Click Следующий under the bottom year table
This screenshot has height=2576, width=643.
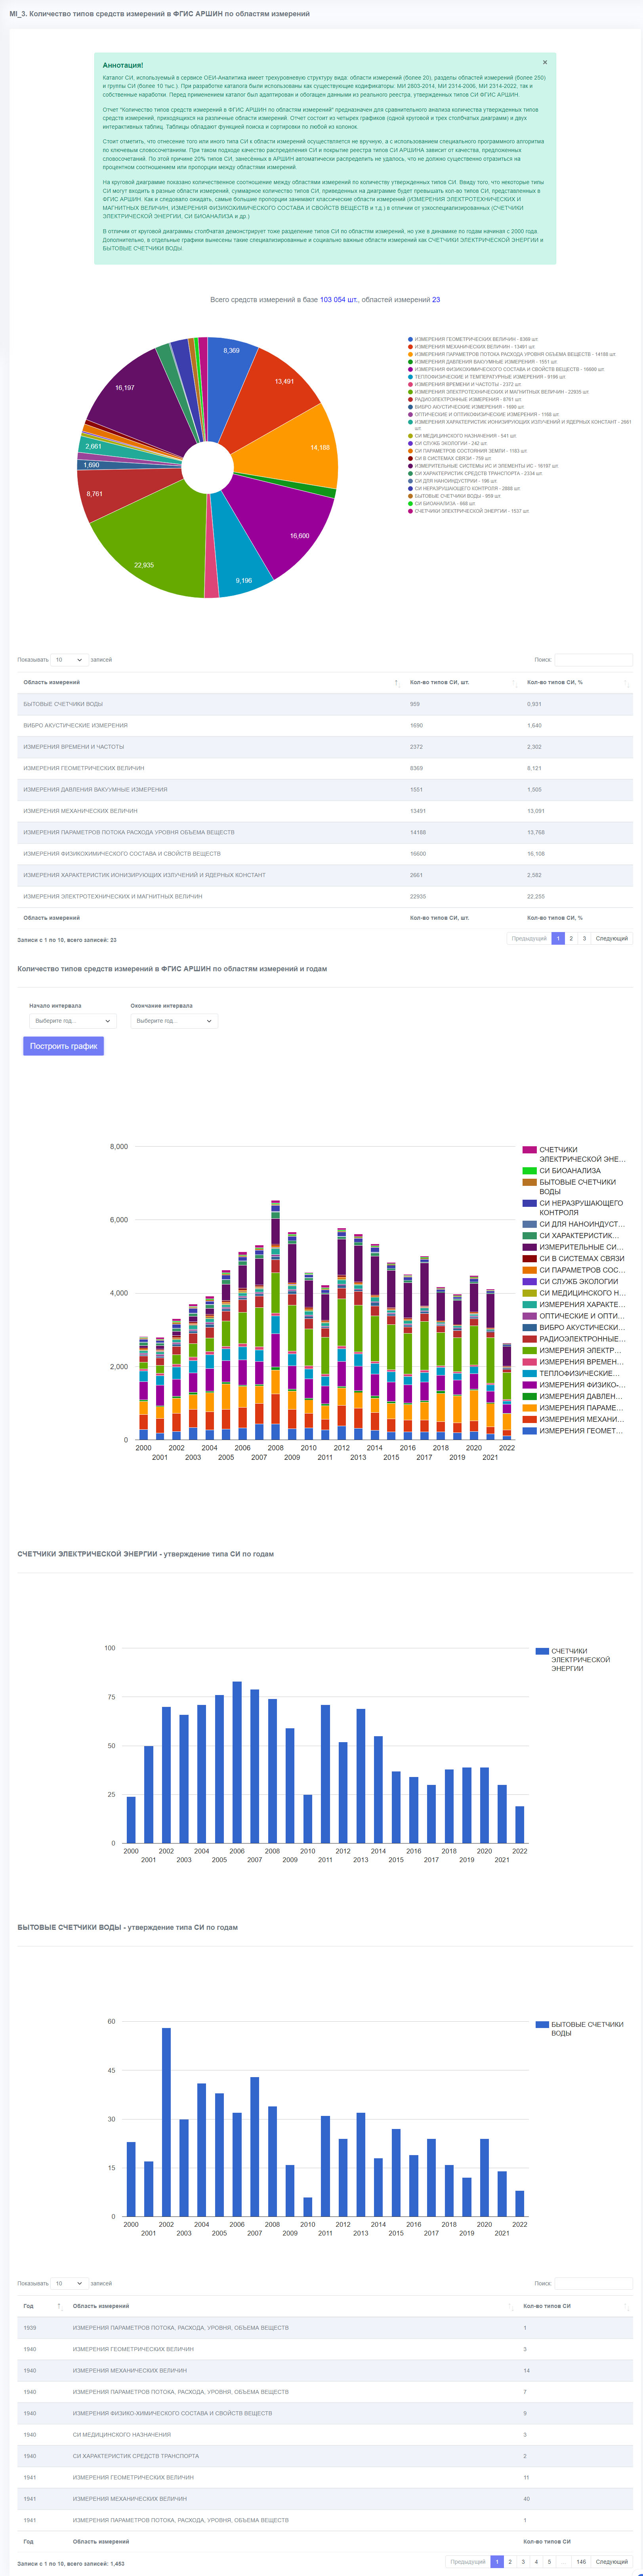click(612, 2562)
